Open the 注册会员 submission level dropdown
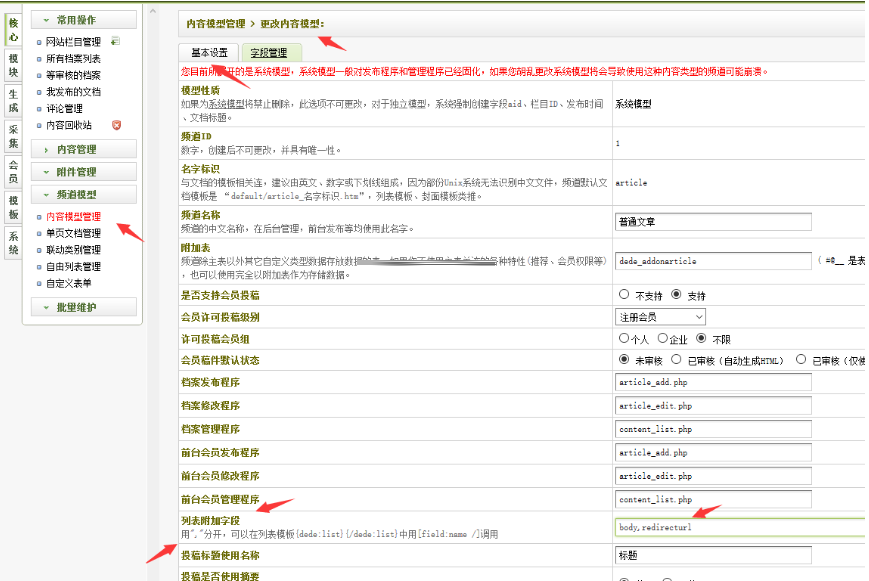The width and height of the screenshot is (869, 581). point(660,317)
